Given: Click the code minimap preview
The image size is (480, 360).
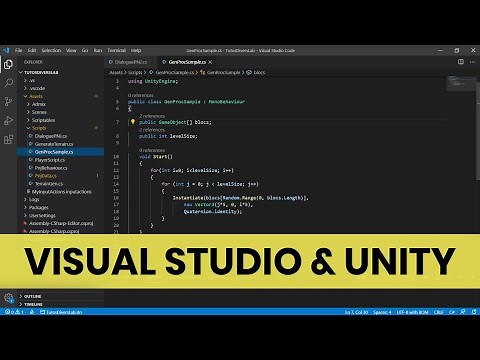Looking at the screenshot, I should point(461,83).
